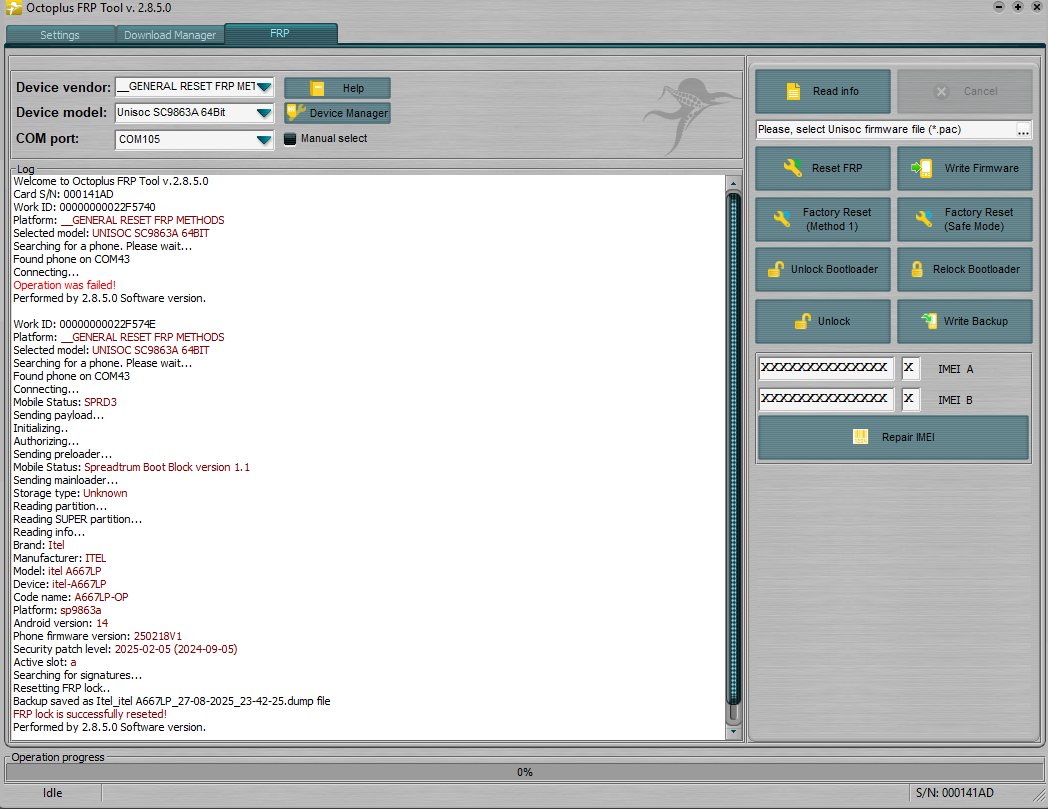1048x809 pixels.
Task: Click the wrench icon on Reset FRP
Action: coord(792,168)
